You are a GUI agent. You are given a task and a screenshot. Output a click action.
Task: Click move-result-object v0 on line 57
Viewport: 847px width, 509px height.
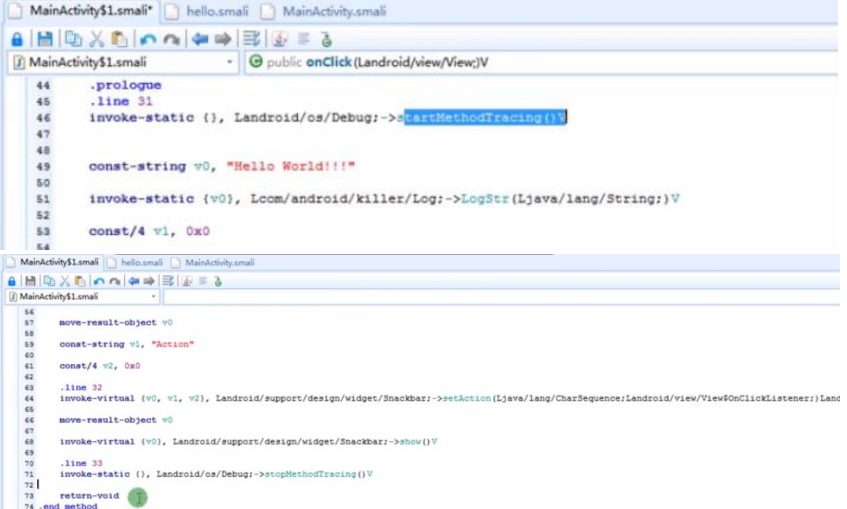click(116, 323)
